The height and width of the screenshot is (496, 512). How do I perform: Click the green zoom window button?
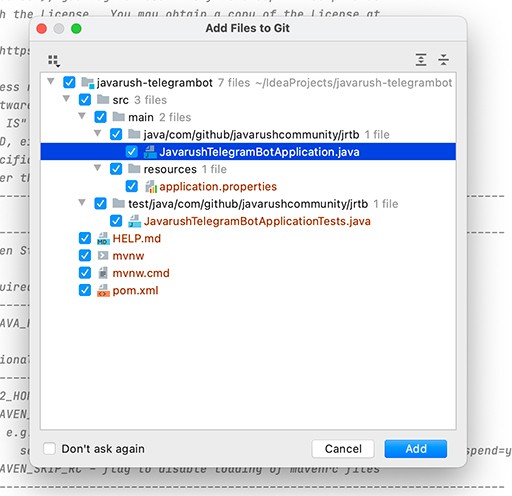click(76, 29)
